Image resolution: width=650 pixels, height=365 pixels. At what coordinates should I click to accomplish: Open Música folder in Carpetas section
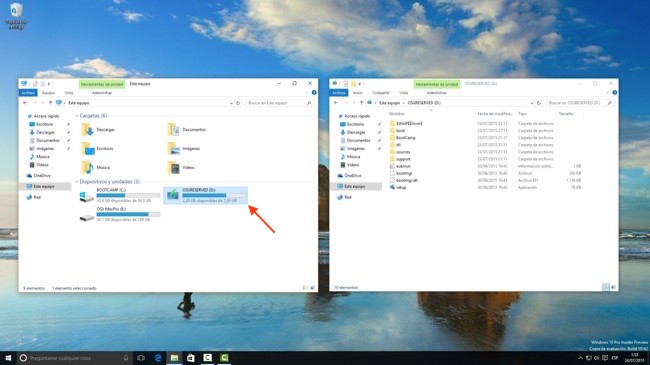pyautogui.click(x=96, y=168)
